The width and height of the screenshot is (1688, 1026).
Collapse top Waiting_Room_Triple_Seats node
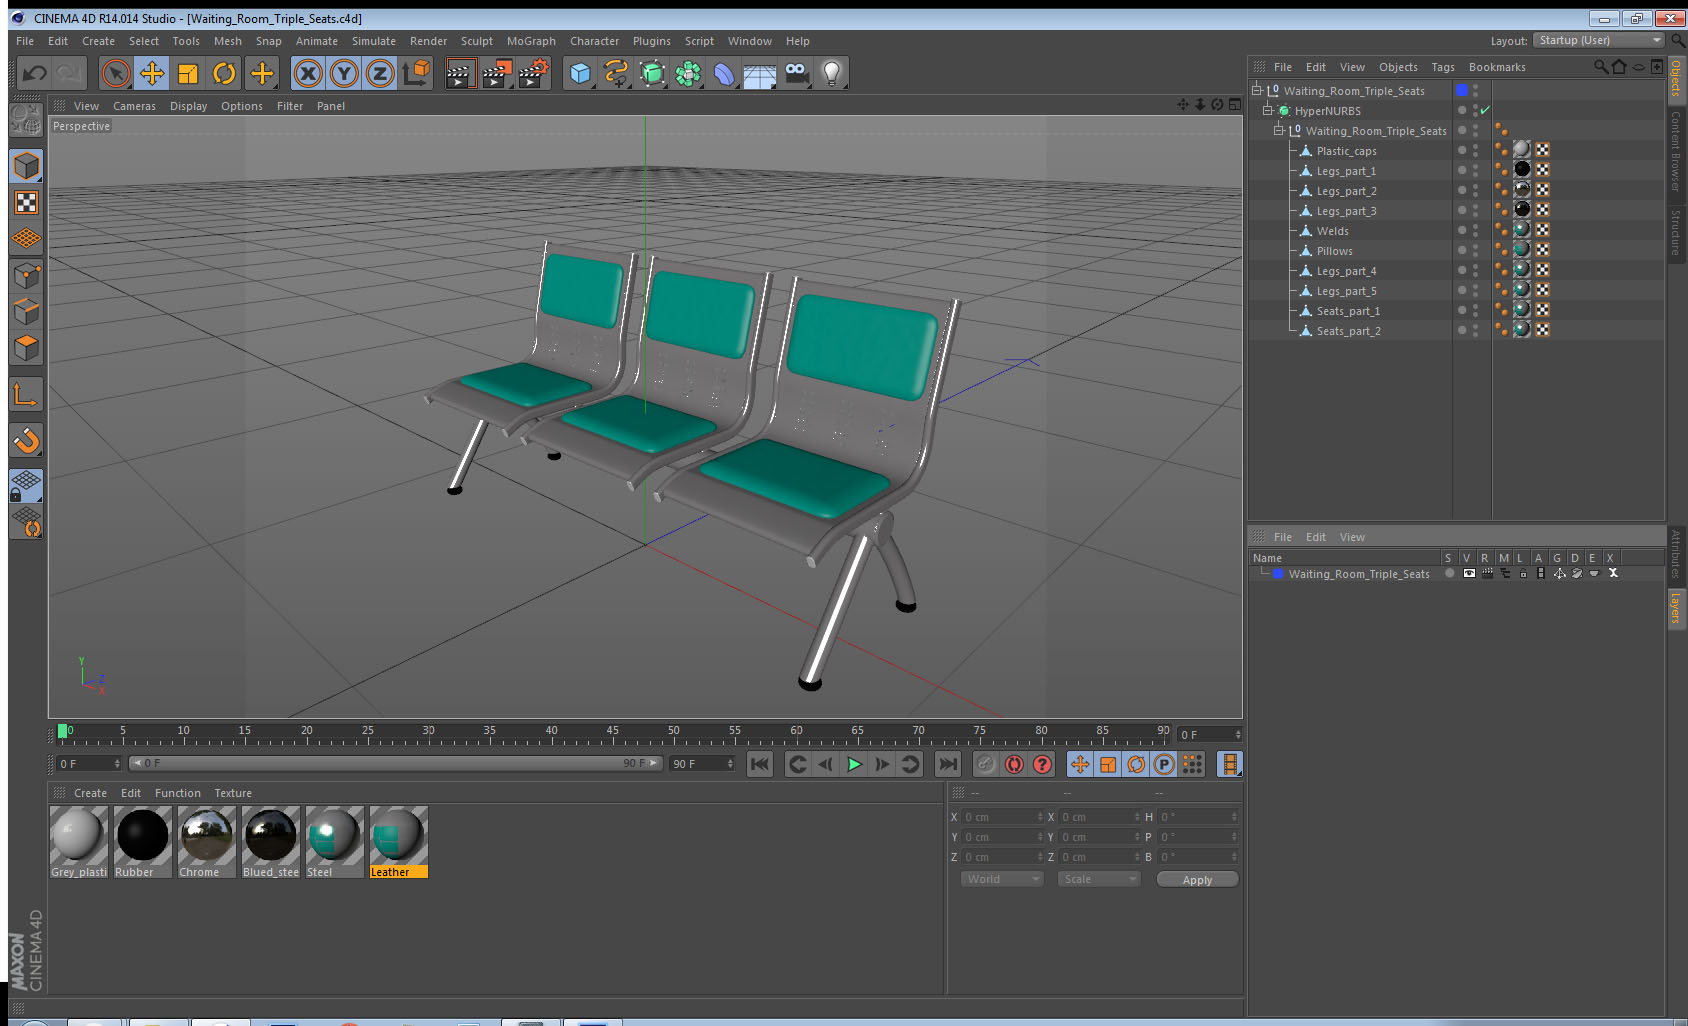[x=1257, y=90]
